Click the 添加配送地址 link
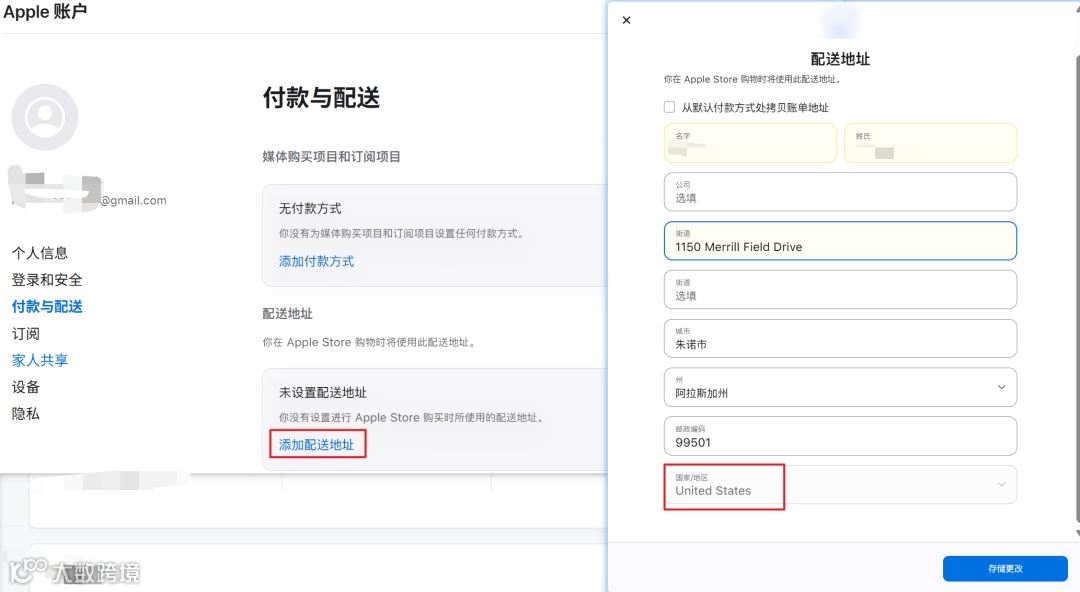Viewport: 1080px width, 592px height. click(x=316, y=445)
